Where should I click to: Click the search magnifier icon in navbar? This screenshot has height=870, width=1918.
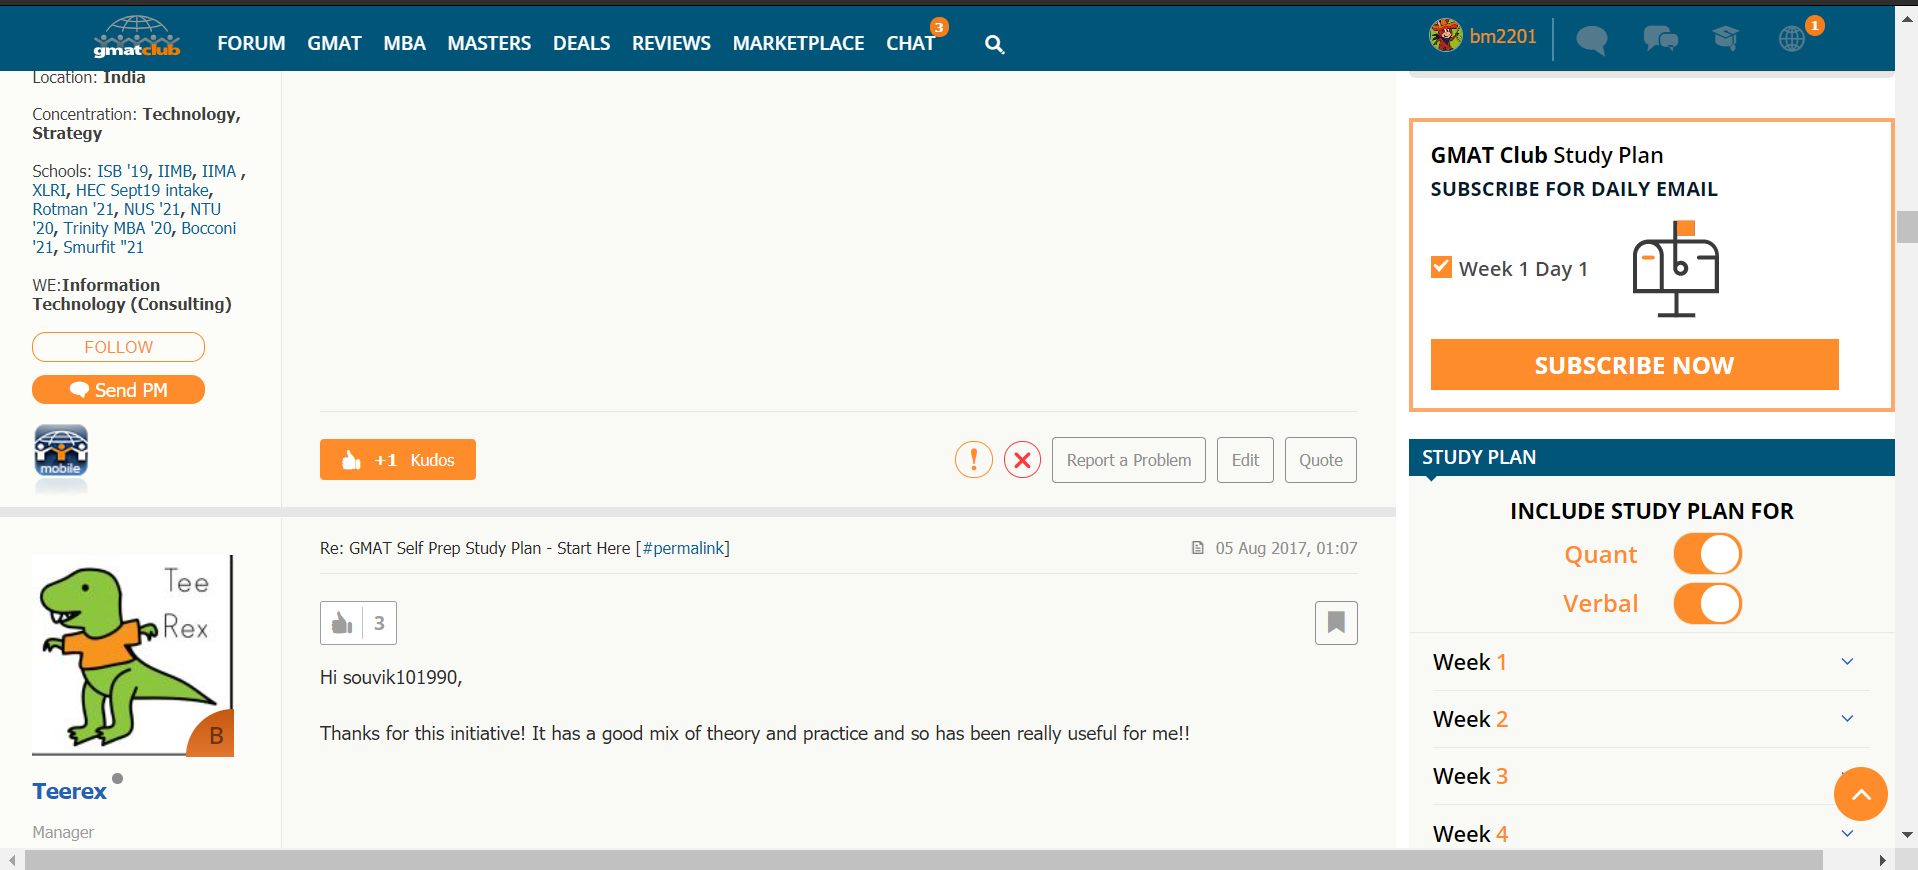pyautogui.click(x=994, y=44)
